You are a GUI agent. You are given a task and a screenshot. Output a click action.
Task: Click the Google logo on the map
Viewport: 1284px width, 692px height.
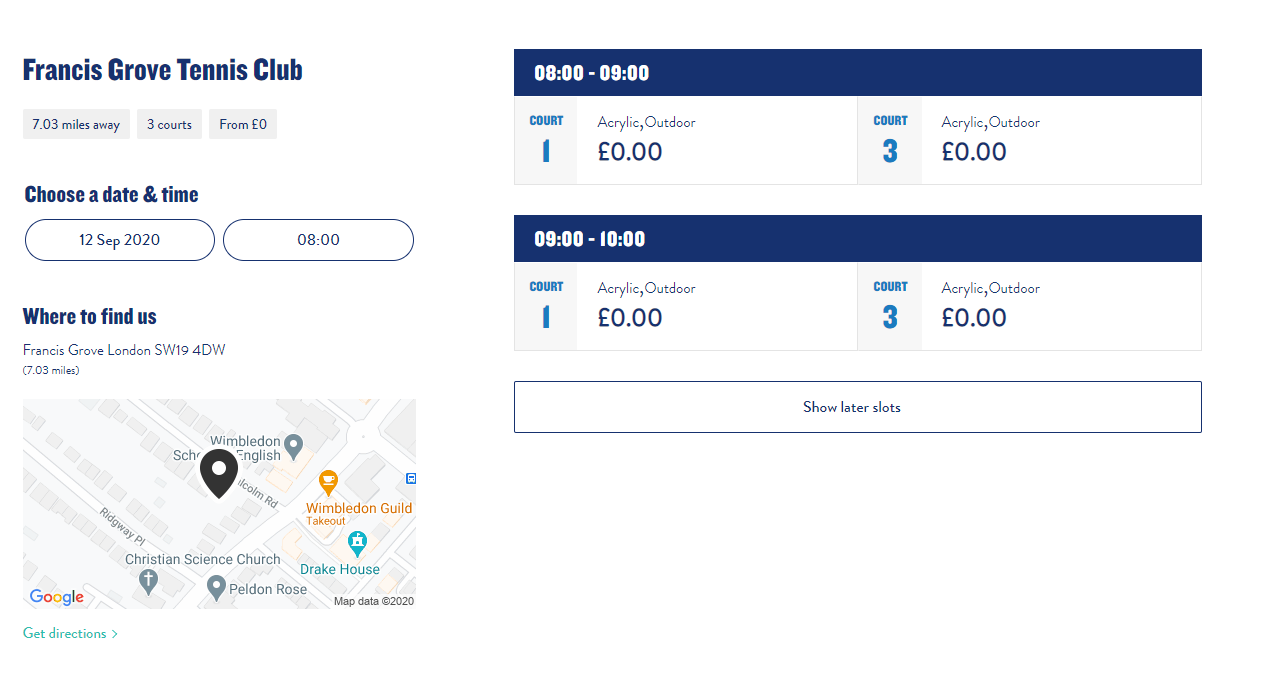point(57,597)
